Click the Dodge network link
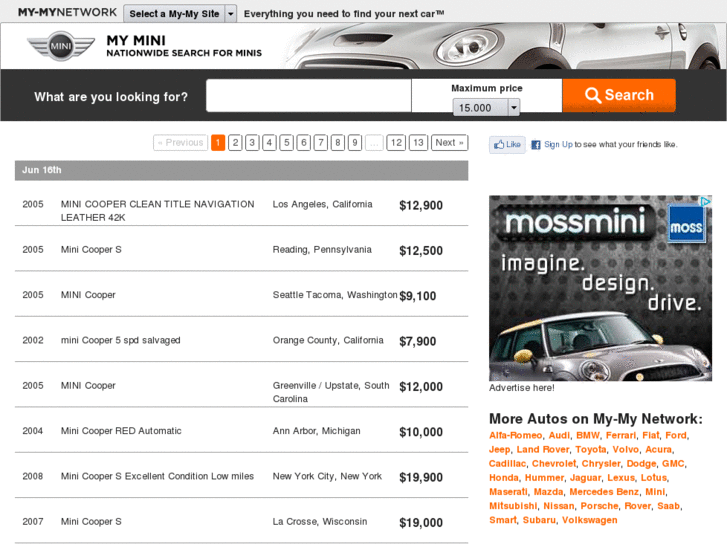Image resolution: width=727 pixels, height=545 pixels. pyautogui.click(x=641, y=464)
